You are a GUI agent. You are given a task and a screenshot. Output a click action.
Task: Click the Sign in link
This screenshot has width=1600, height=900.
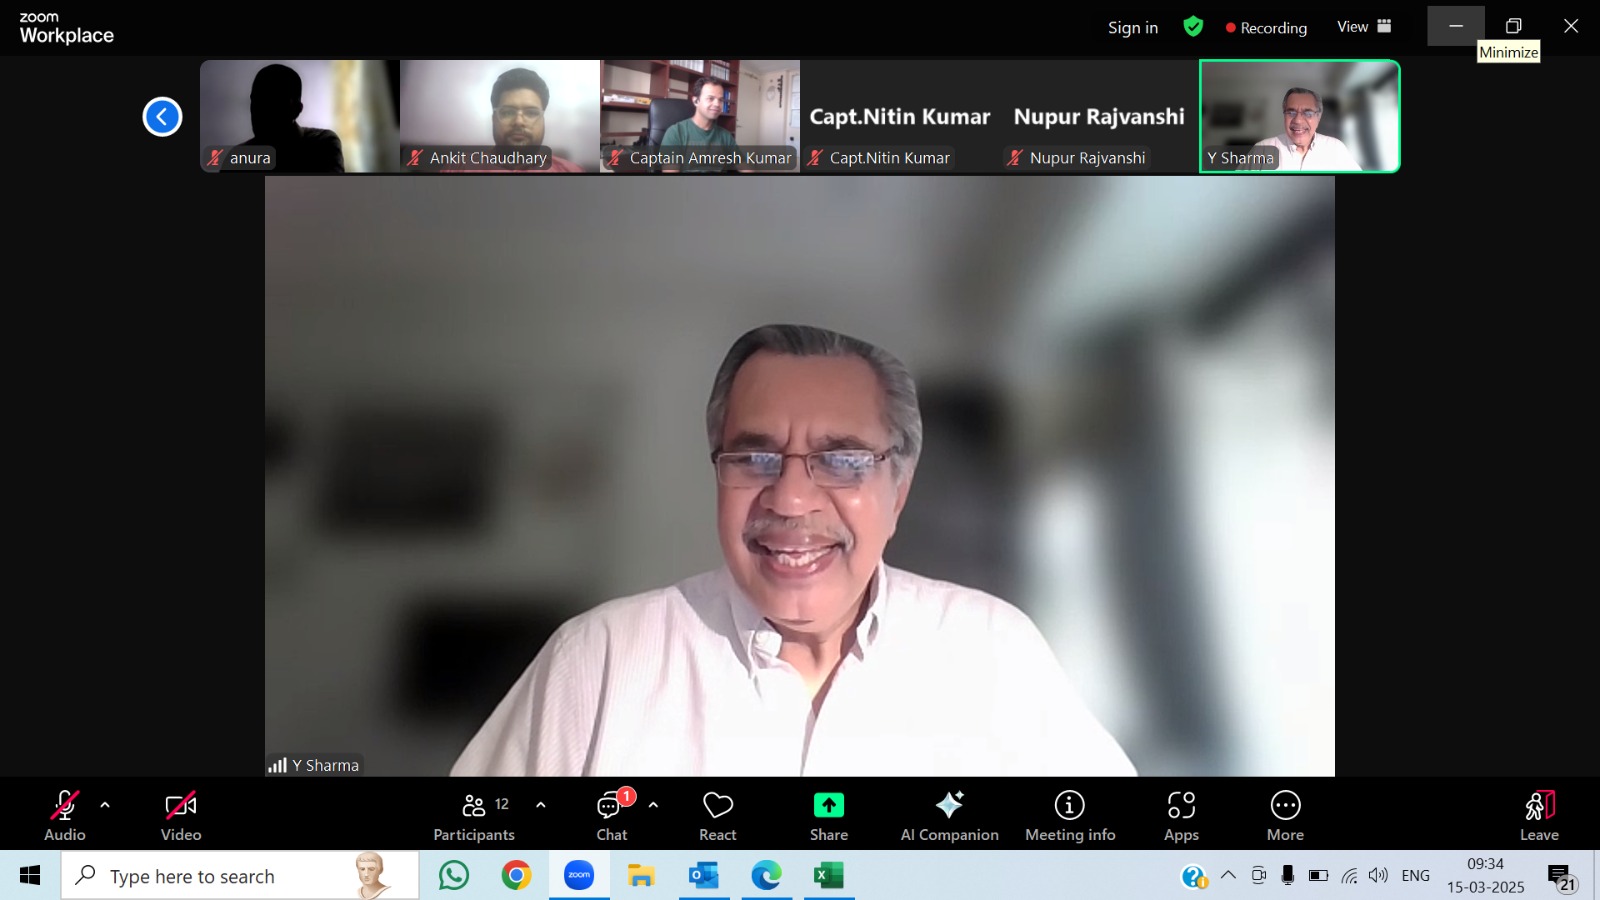1132,28
